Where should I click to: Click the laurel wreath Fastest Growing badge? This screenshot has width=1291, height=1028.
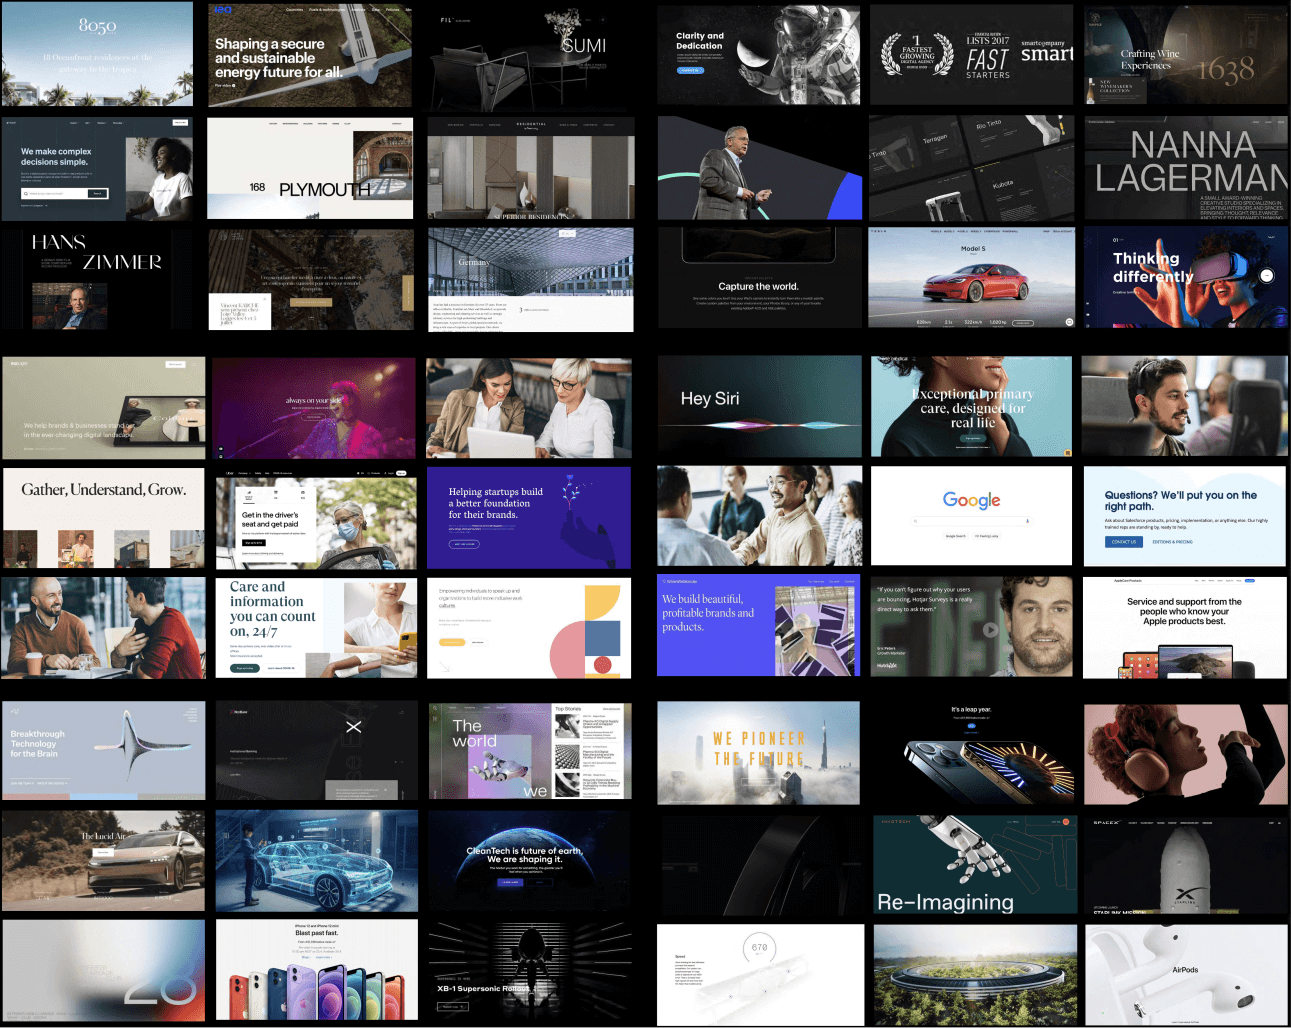point(916,54)
